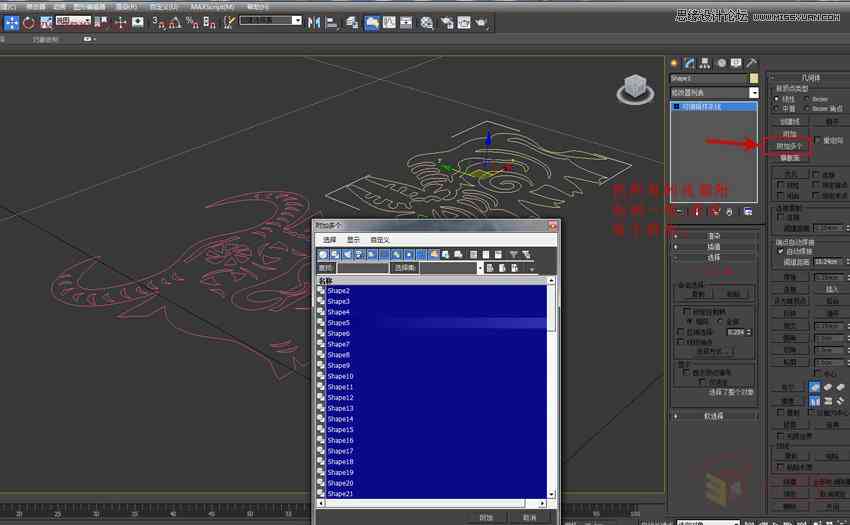Switch to the Utilities command panel tab

click(x=751, y=63)
